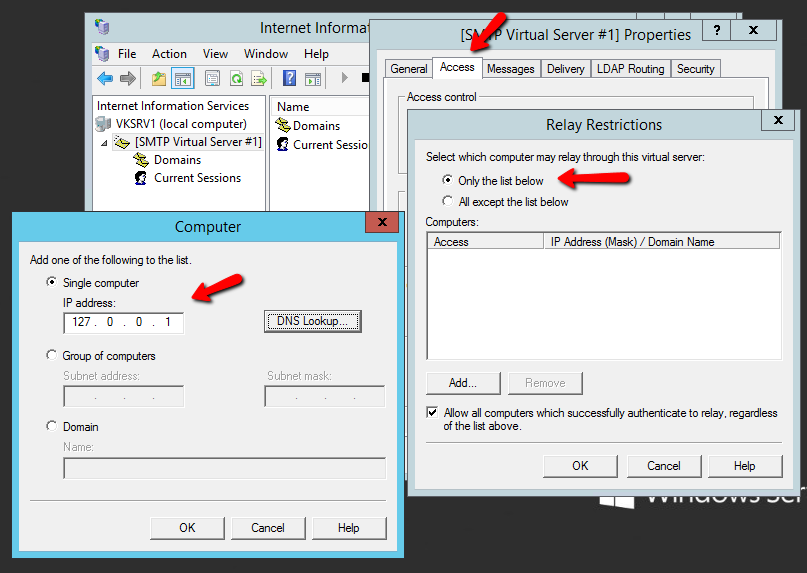
Task: Click the blue Help question mark toolbar icon
Action: pos(290,78)
